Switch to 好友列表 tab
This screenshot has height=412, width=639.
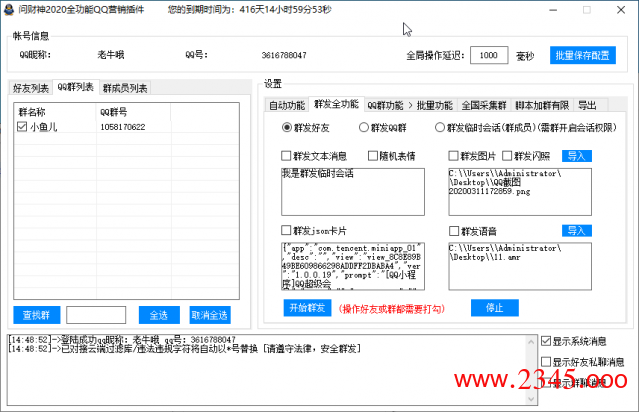pyautogui.click(x=31, y=88)
